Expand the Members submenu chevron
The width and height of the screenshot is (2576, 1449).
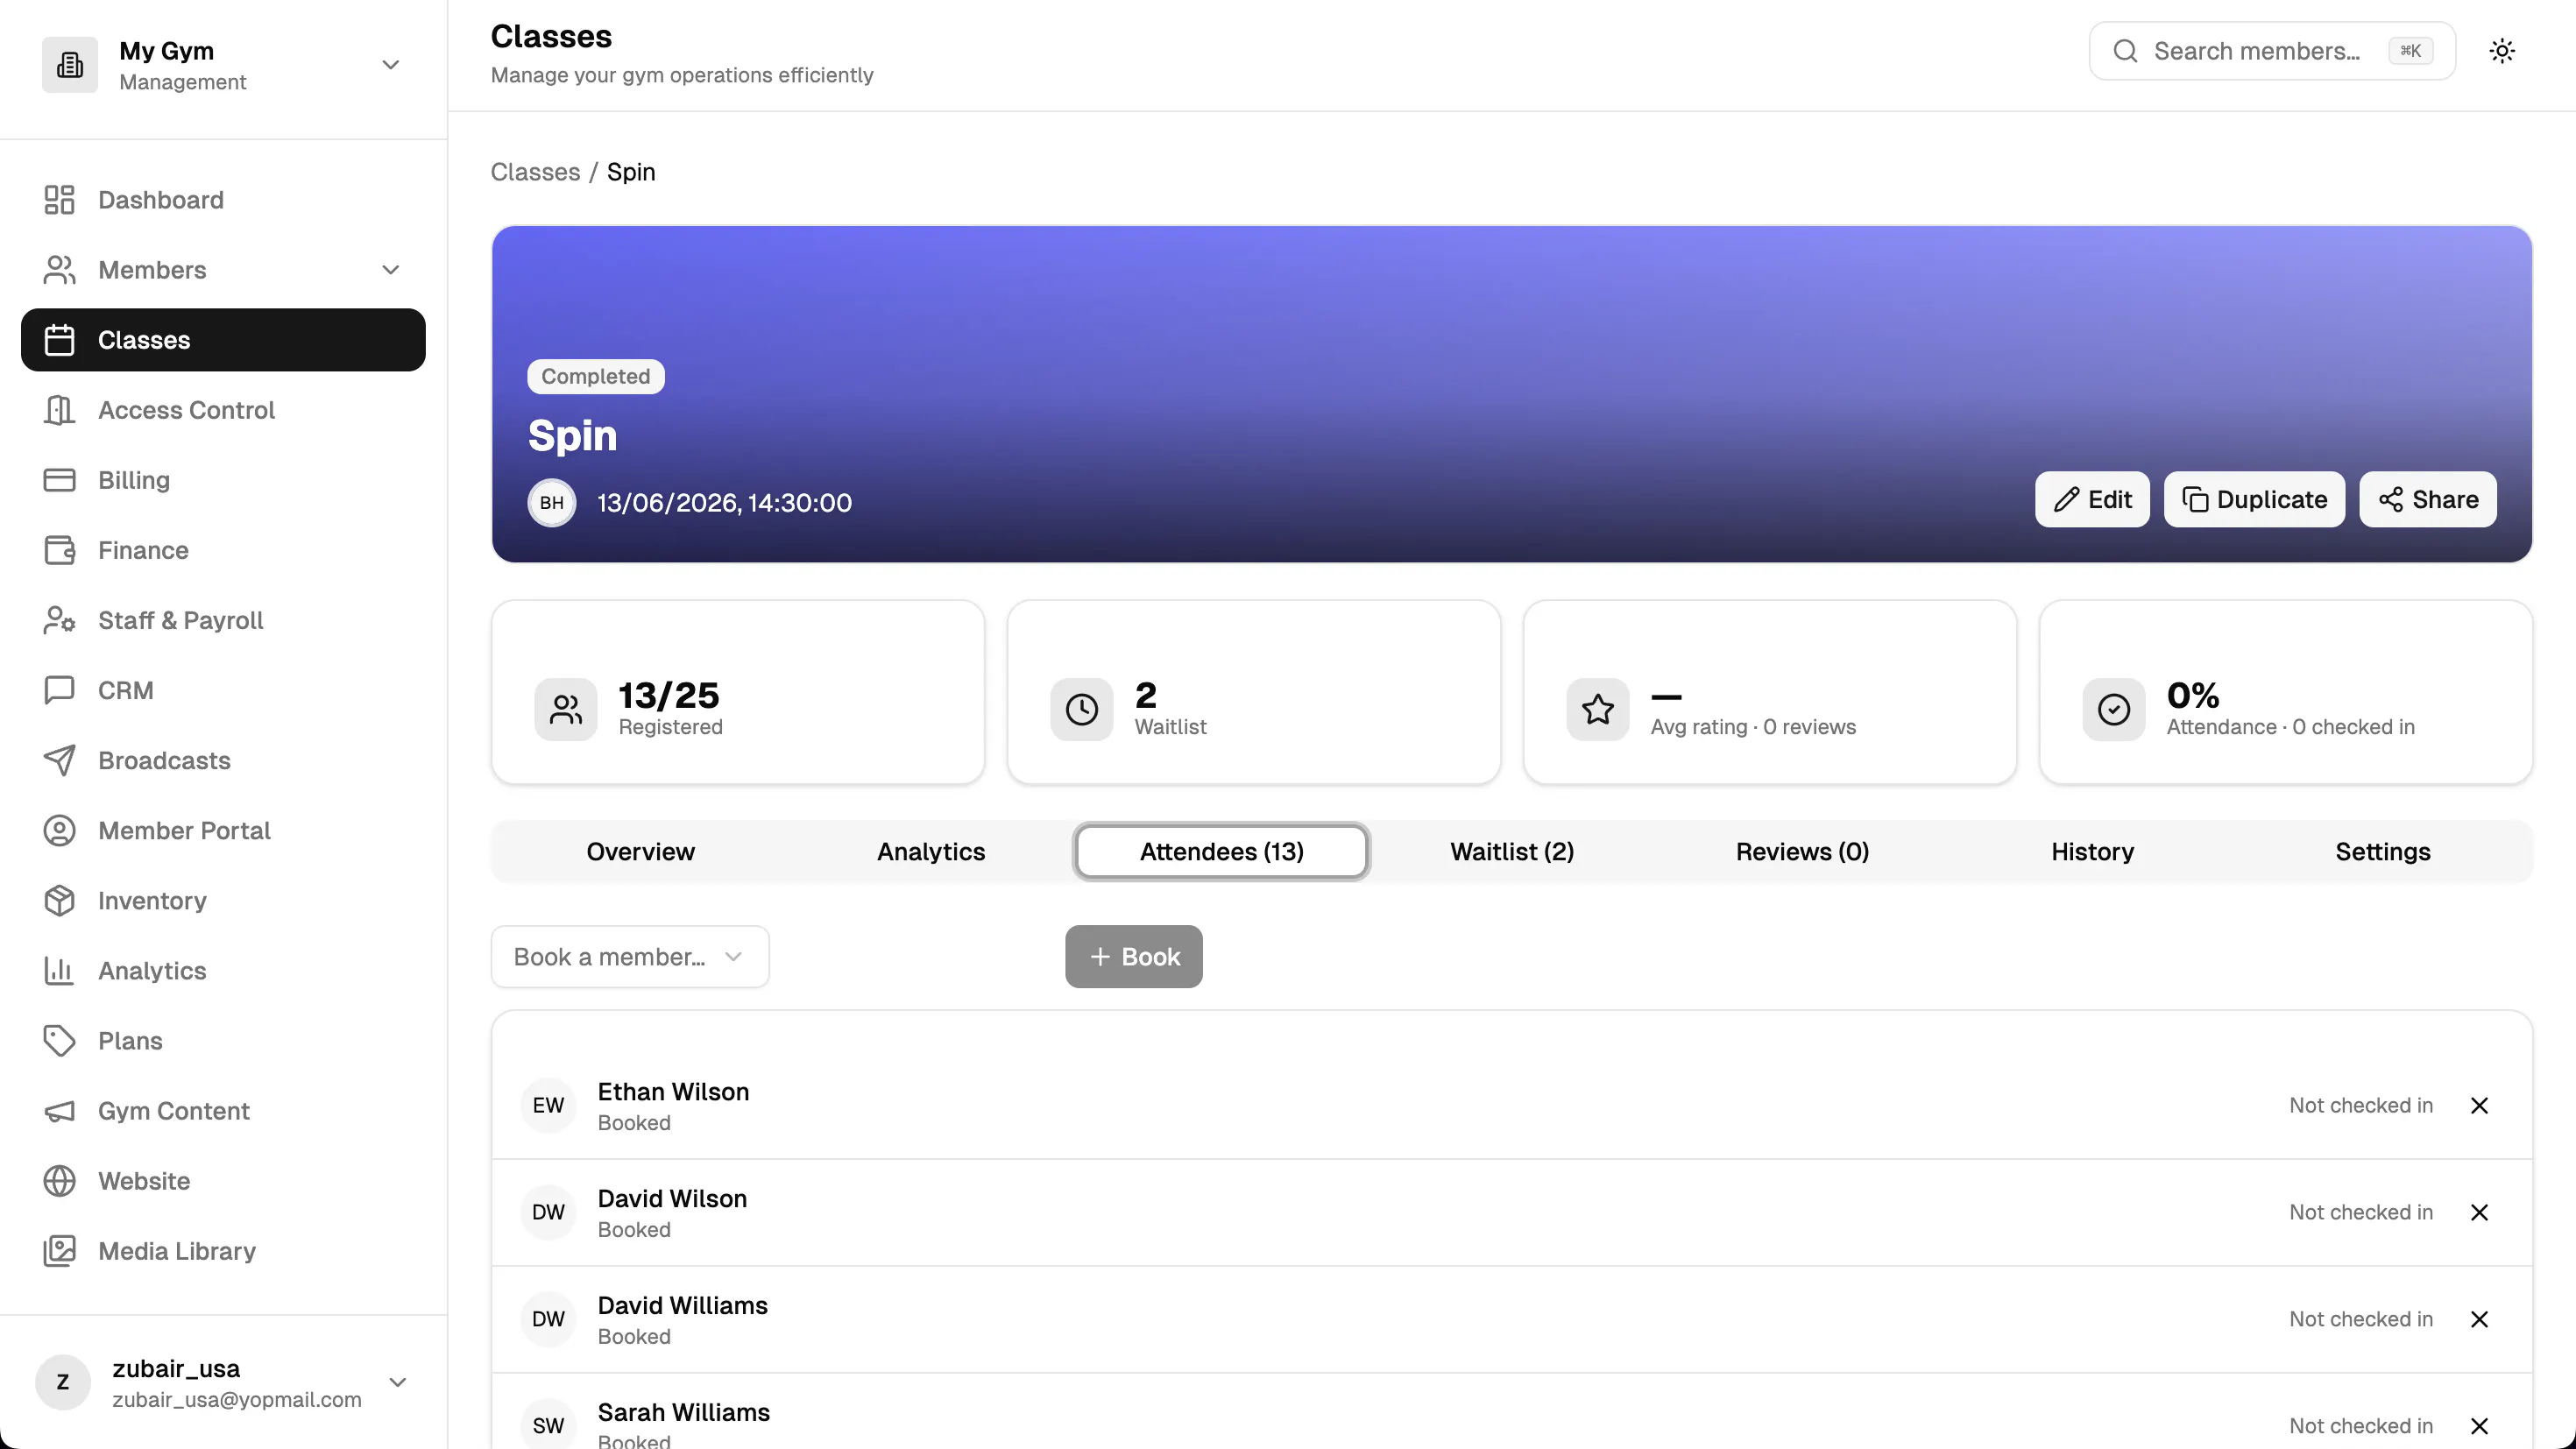391,270
